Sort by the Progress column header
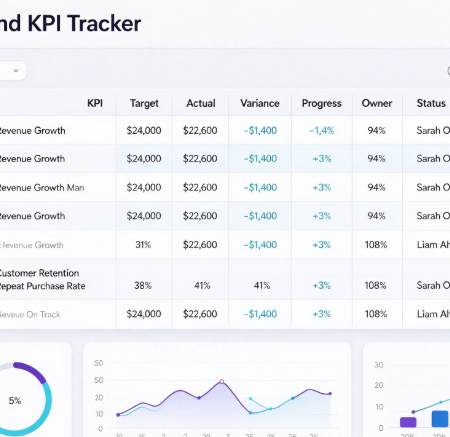The image size is (450, 437). 322,103
